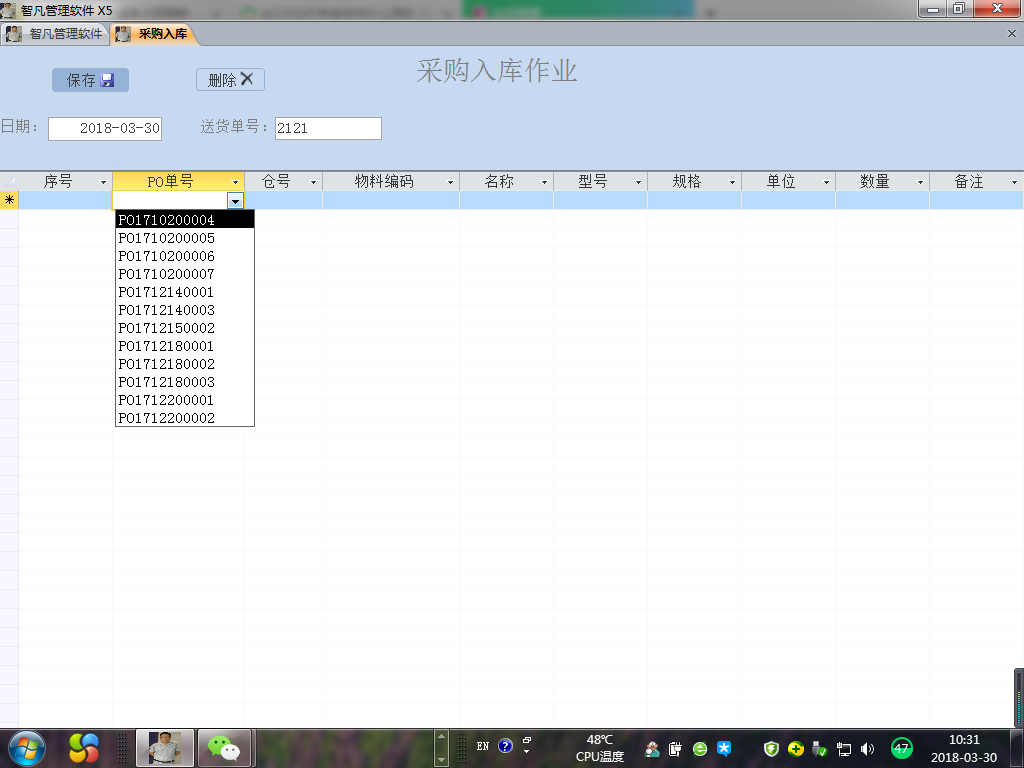Viewport: 1024px width, 768px height.
Task: Collapse the PO单号 cell combo box arrow
Action: click(235, 201)
